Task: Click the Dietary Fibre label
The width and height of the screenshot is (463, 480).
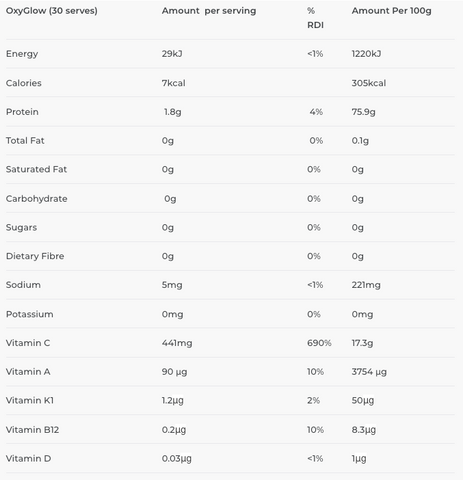Action: 35,256
